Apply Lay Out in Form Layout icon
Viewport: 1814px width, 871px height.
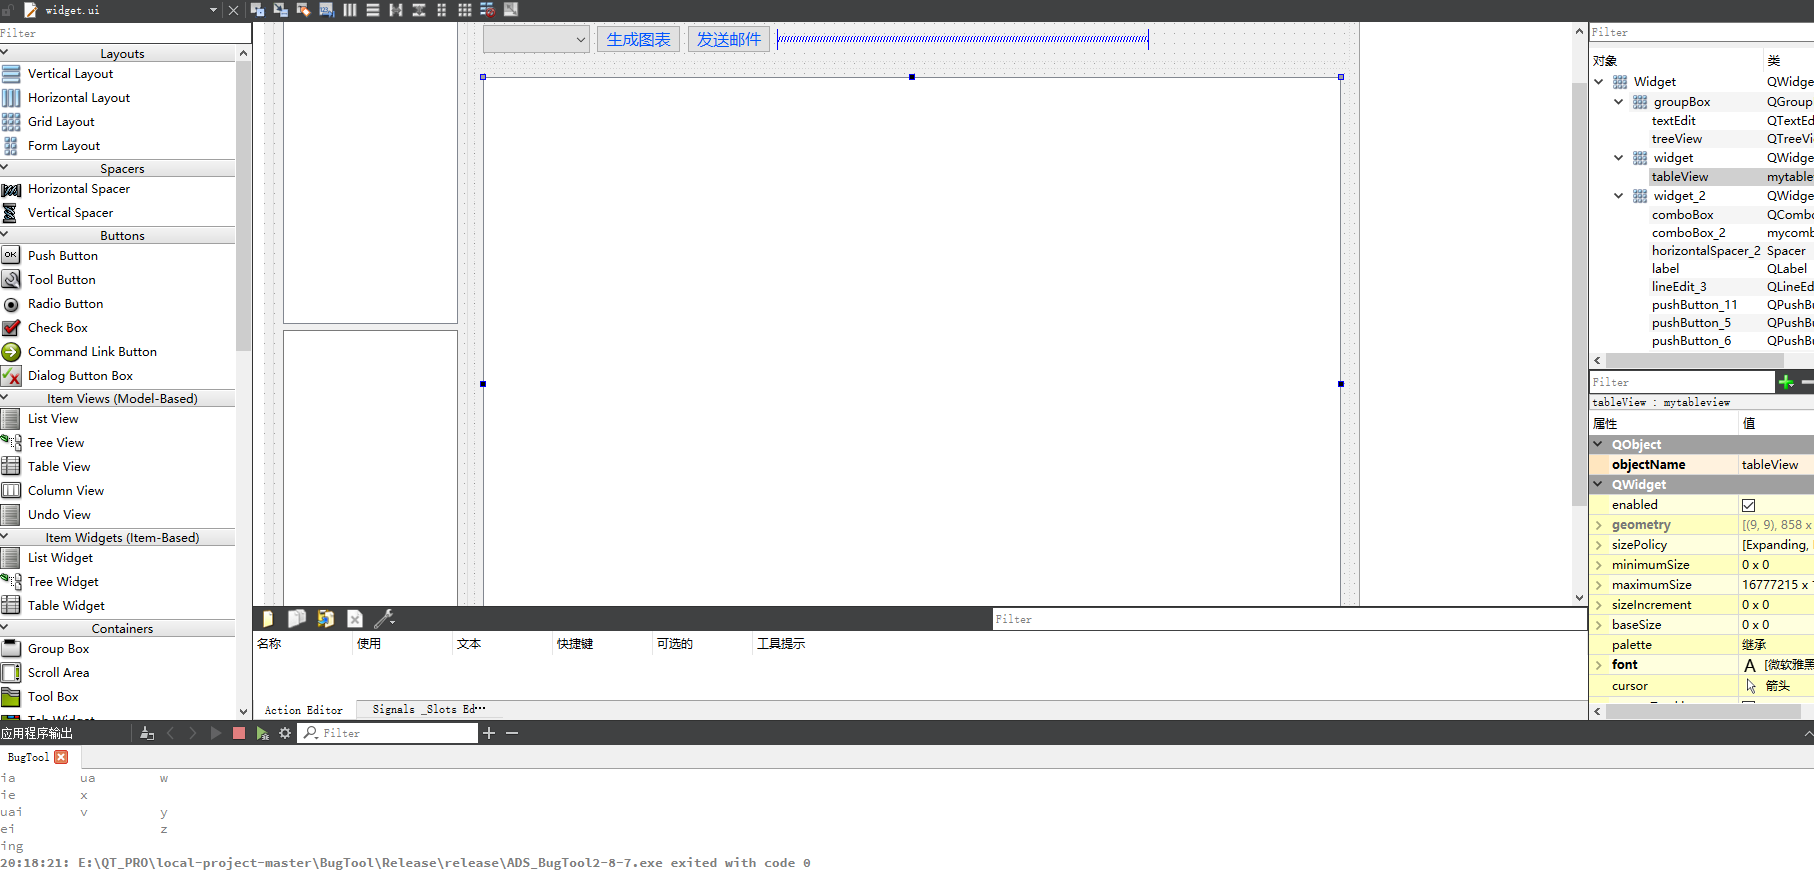click(x=442, y=10)
